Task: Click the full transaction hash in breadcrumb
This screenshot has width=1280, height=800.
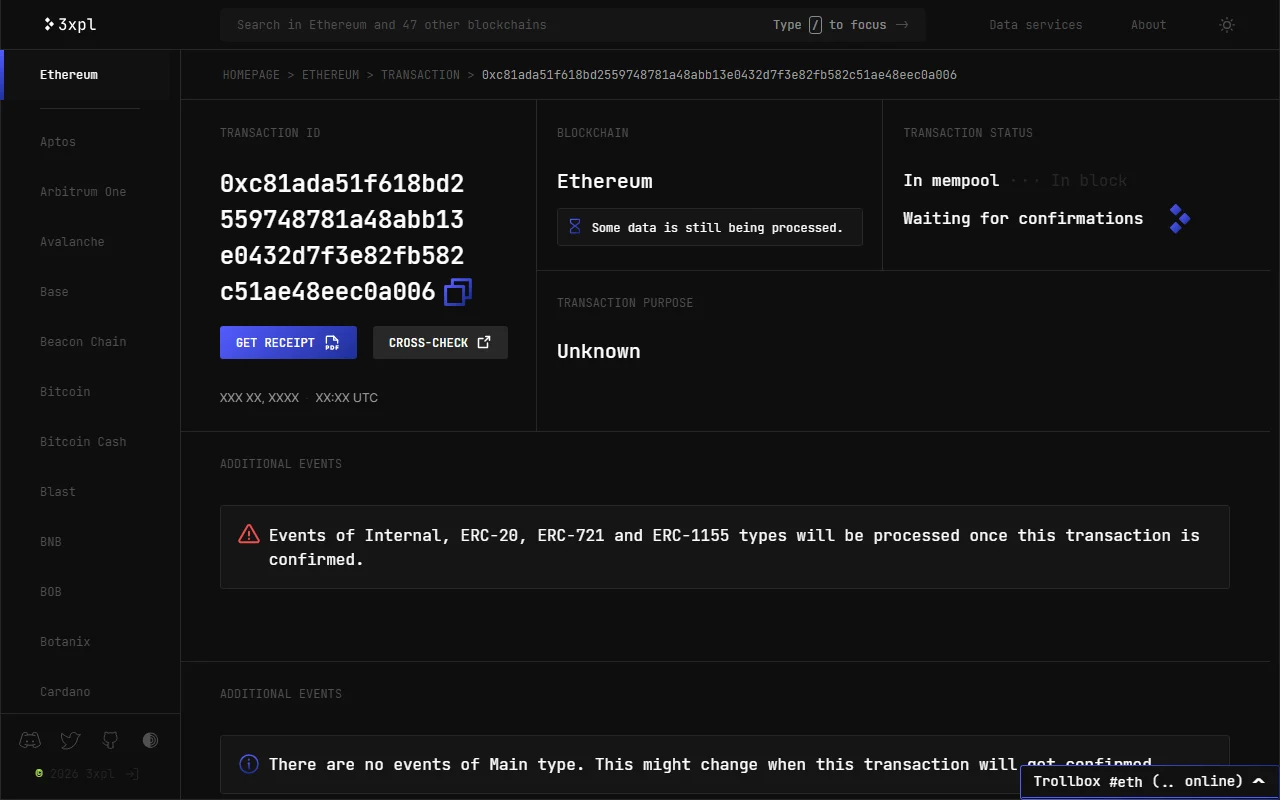Action: point(719,75)
